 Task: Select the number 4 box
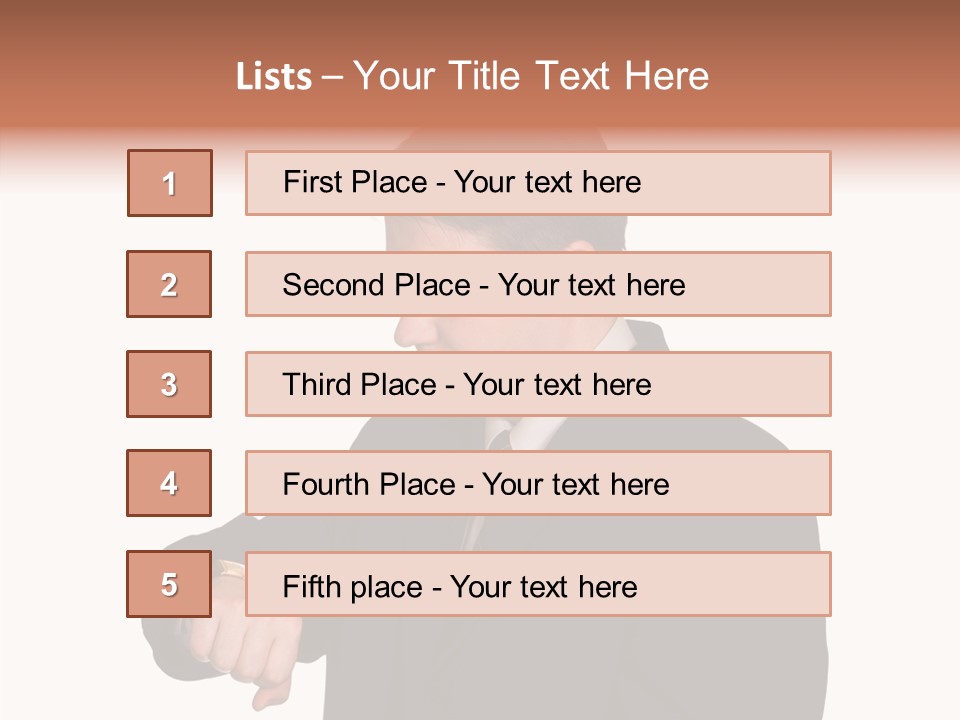point(169,484)
